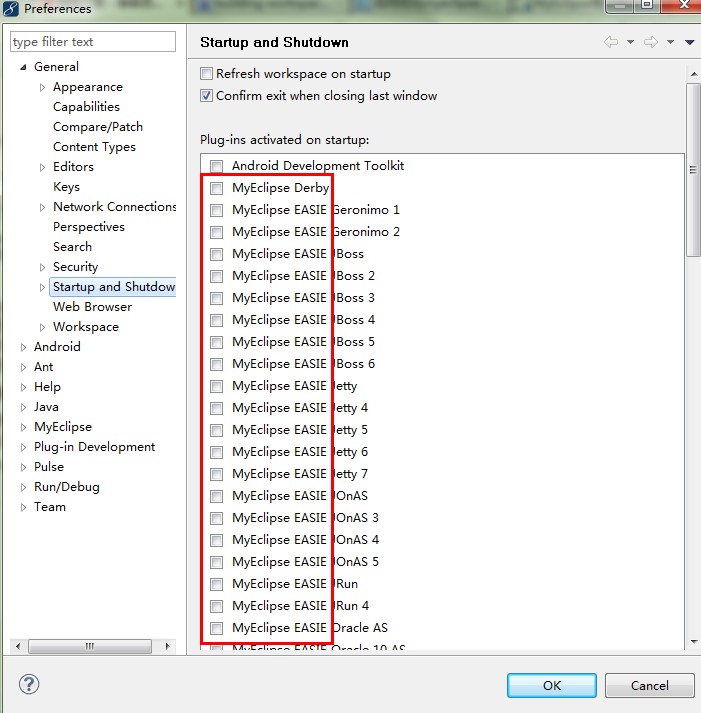Image resolution: width=701 pixels, height=713 pixels.
Task: Collapse the General tree node
Action: [23, 67]
